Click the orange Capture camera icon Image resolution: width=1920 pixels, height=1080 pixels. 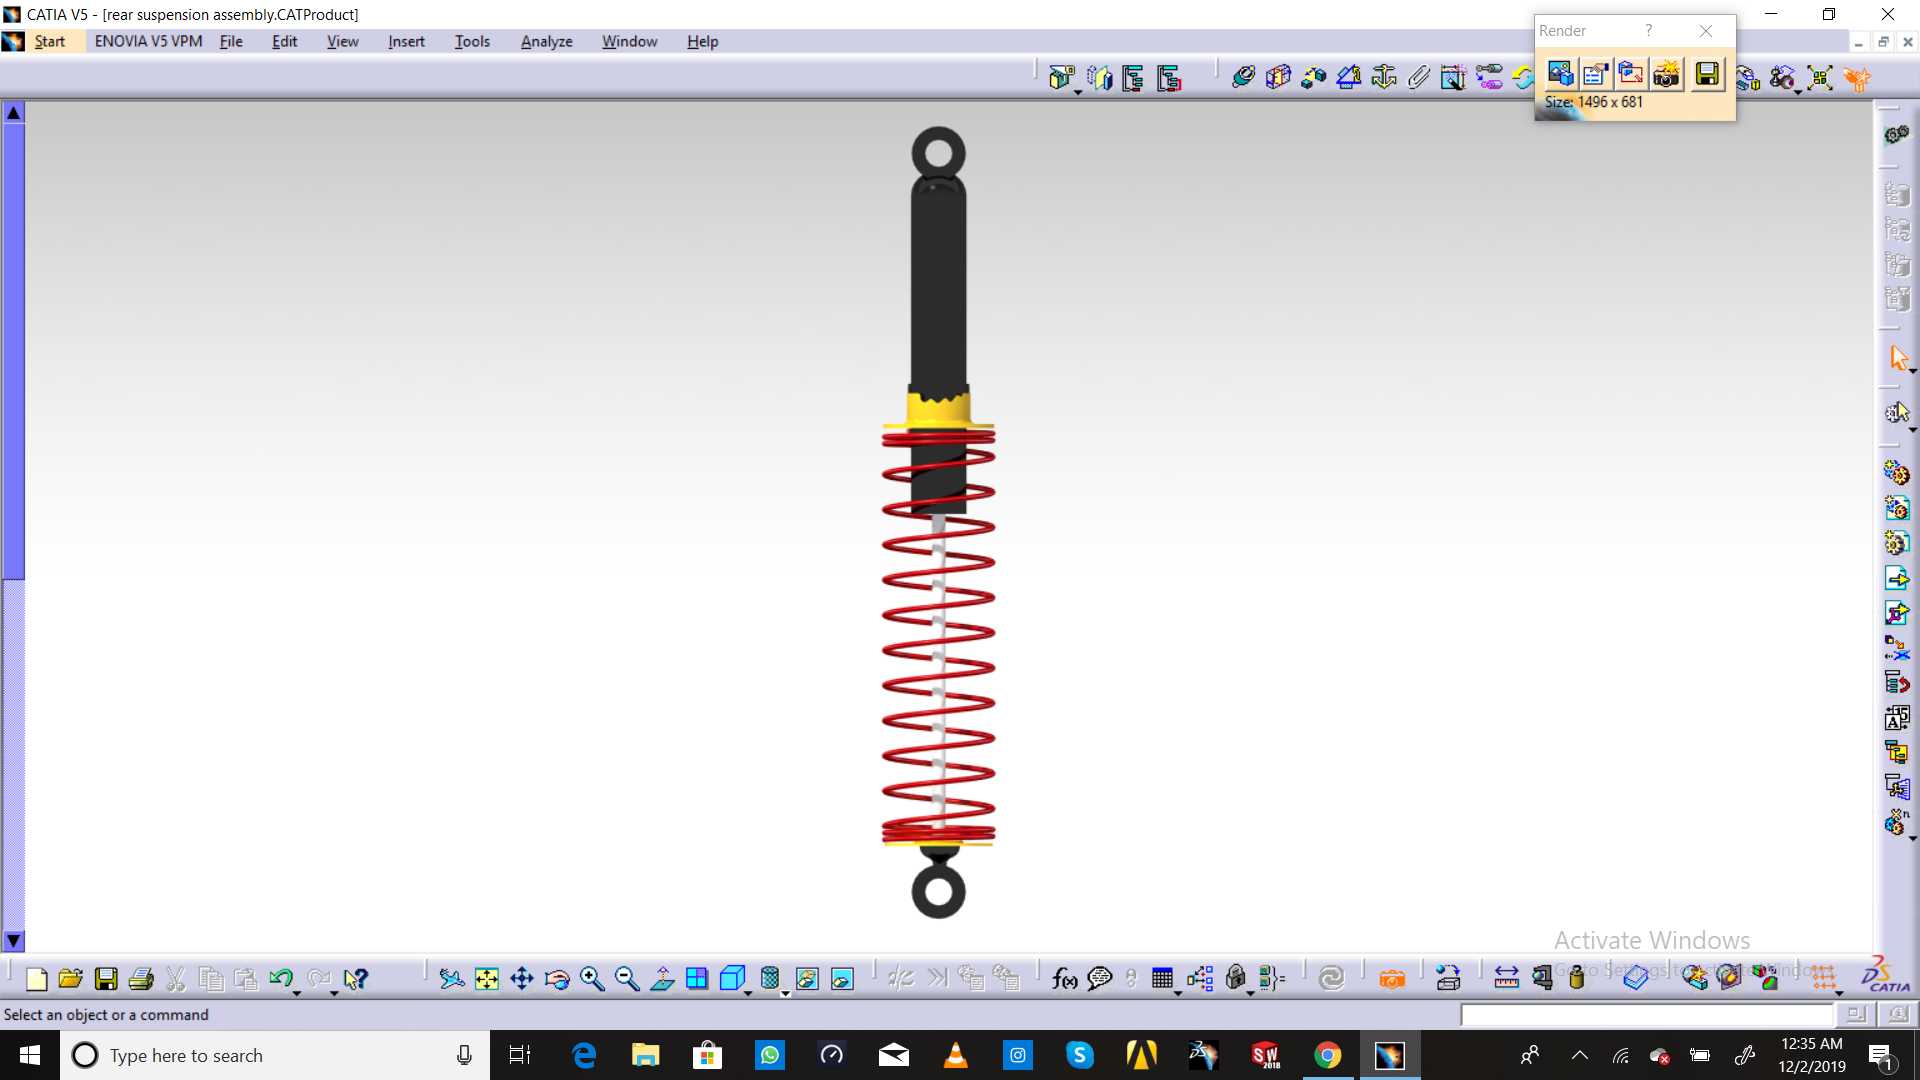pos(1392,979)
